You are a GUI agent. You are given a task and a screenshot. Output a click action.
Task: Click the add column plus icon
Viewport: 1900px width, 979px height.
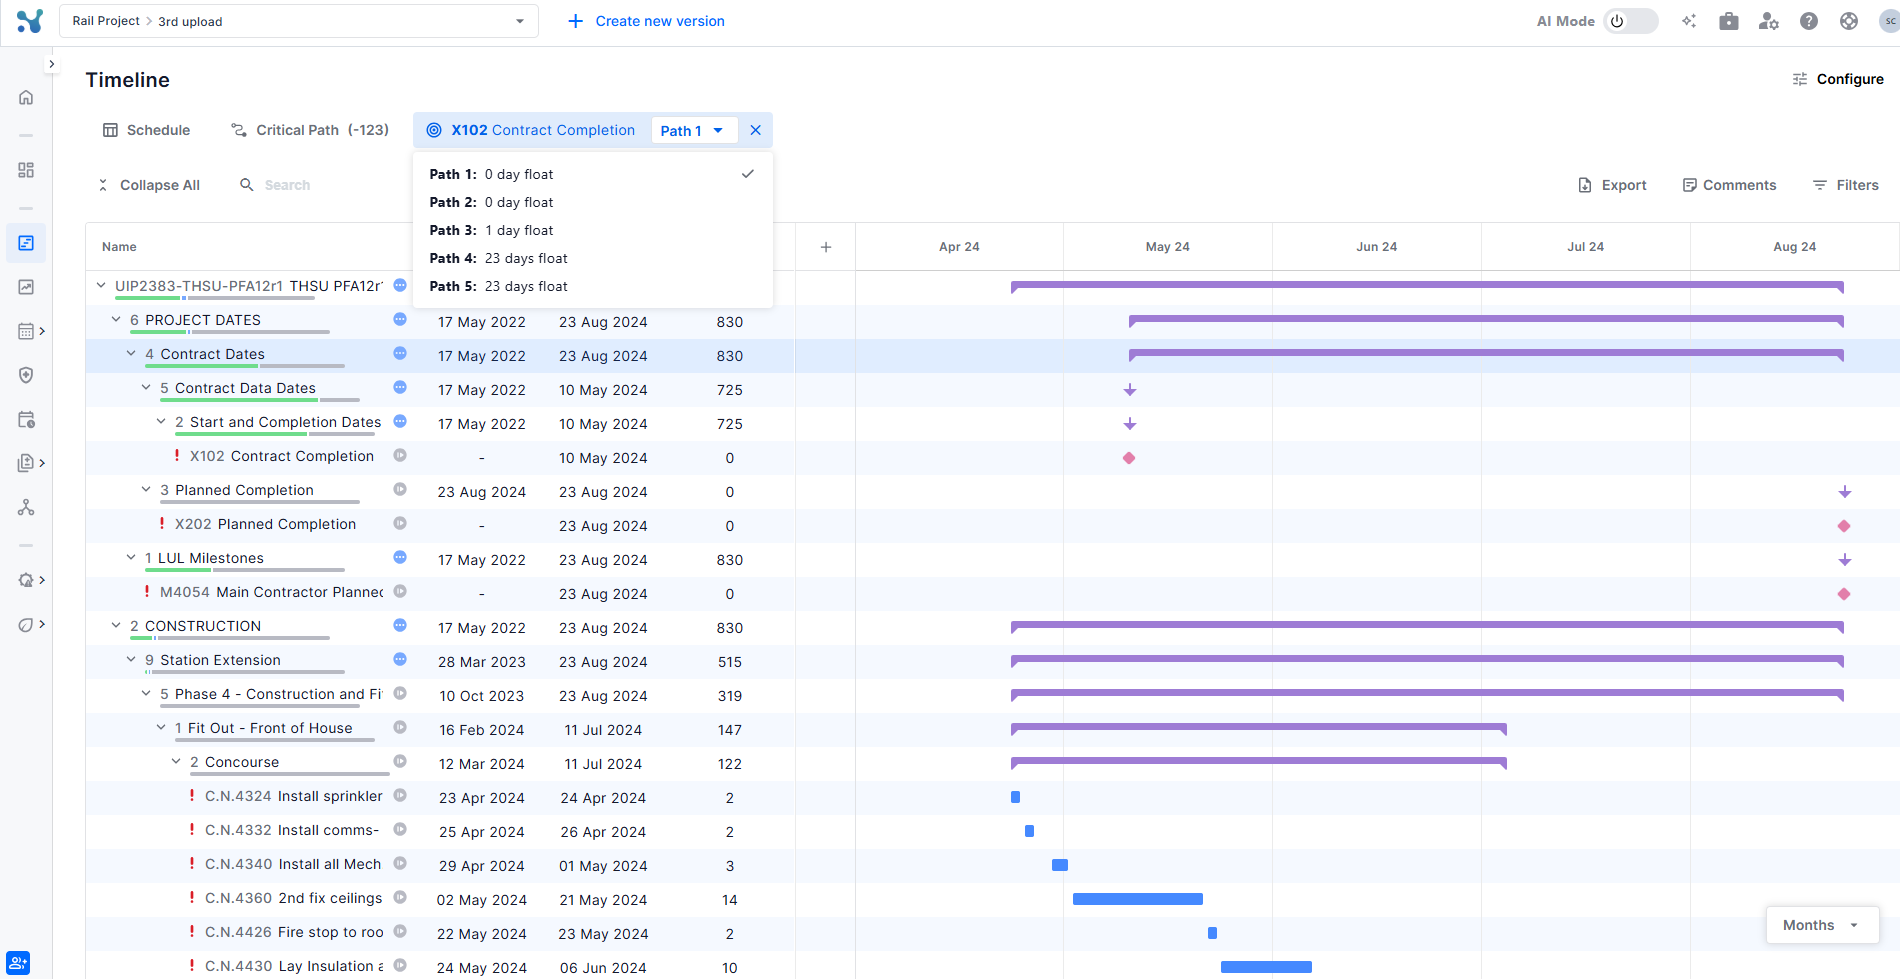[825, 247]
